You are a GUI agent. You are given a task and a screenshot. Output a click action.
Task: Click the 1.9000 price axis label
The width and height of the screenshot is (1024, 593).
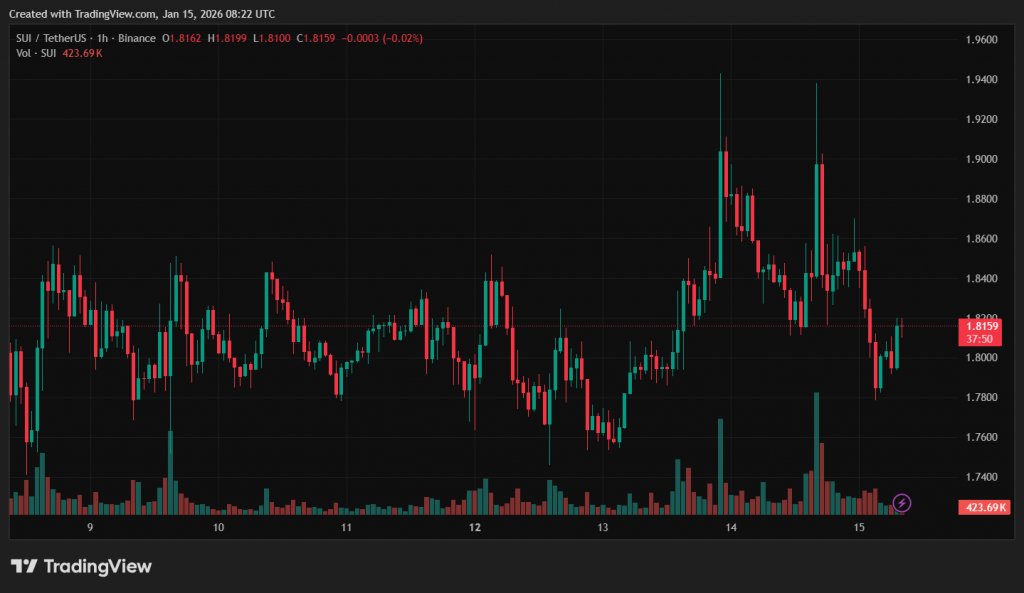pyautogui.click(x=982, y=159)
